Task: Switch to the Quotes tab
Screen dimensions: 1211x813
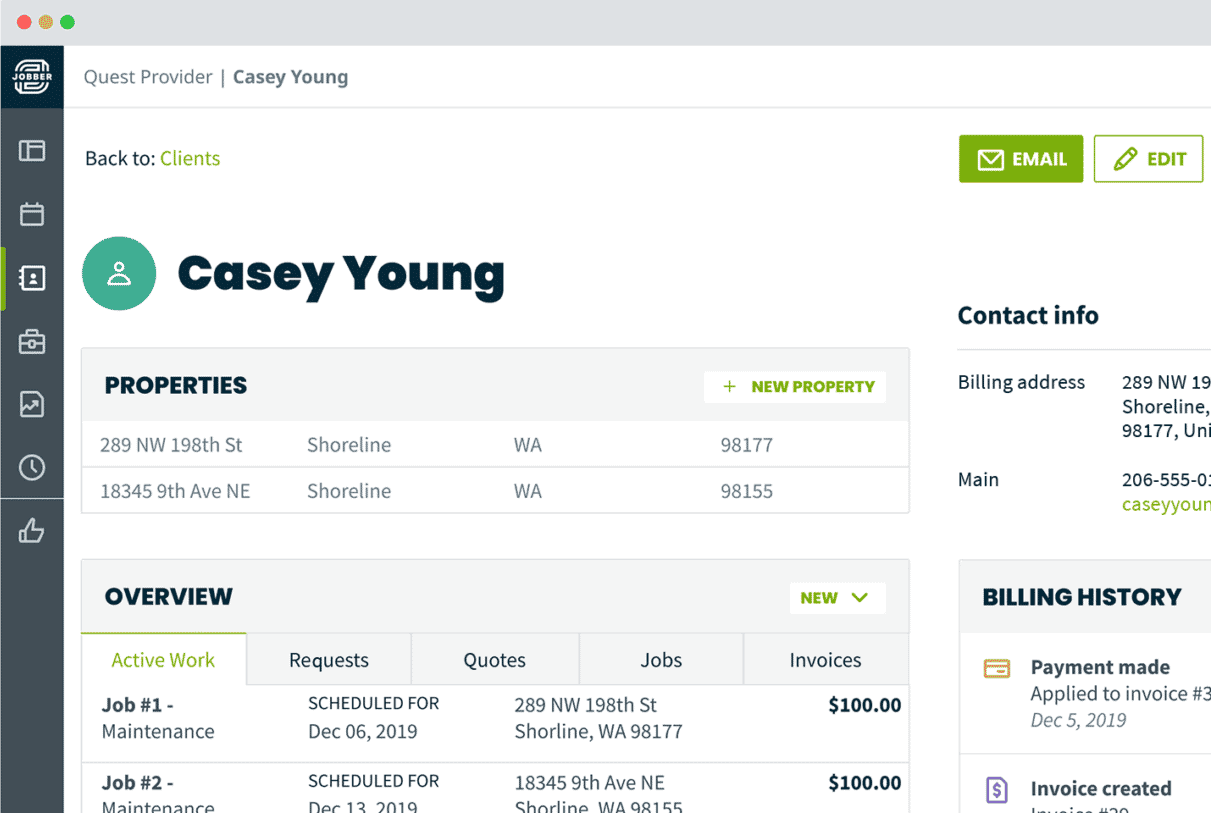Action: coord(494,660)
